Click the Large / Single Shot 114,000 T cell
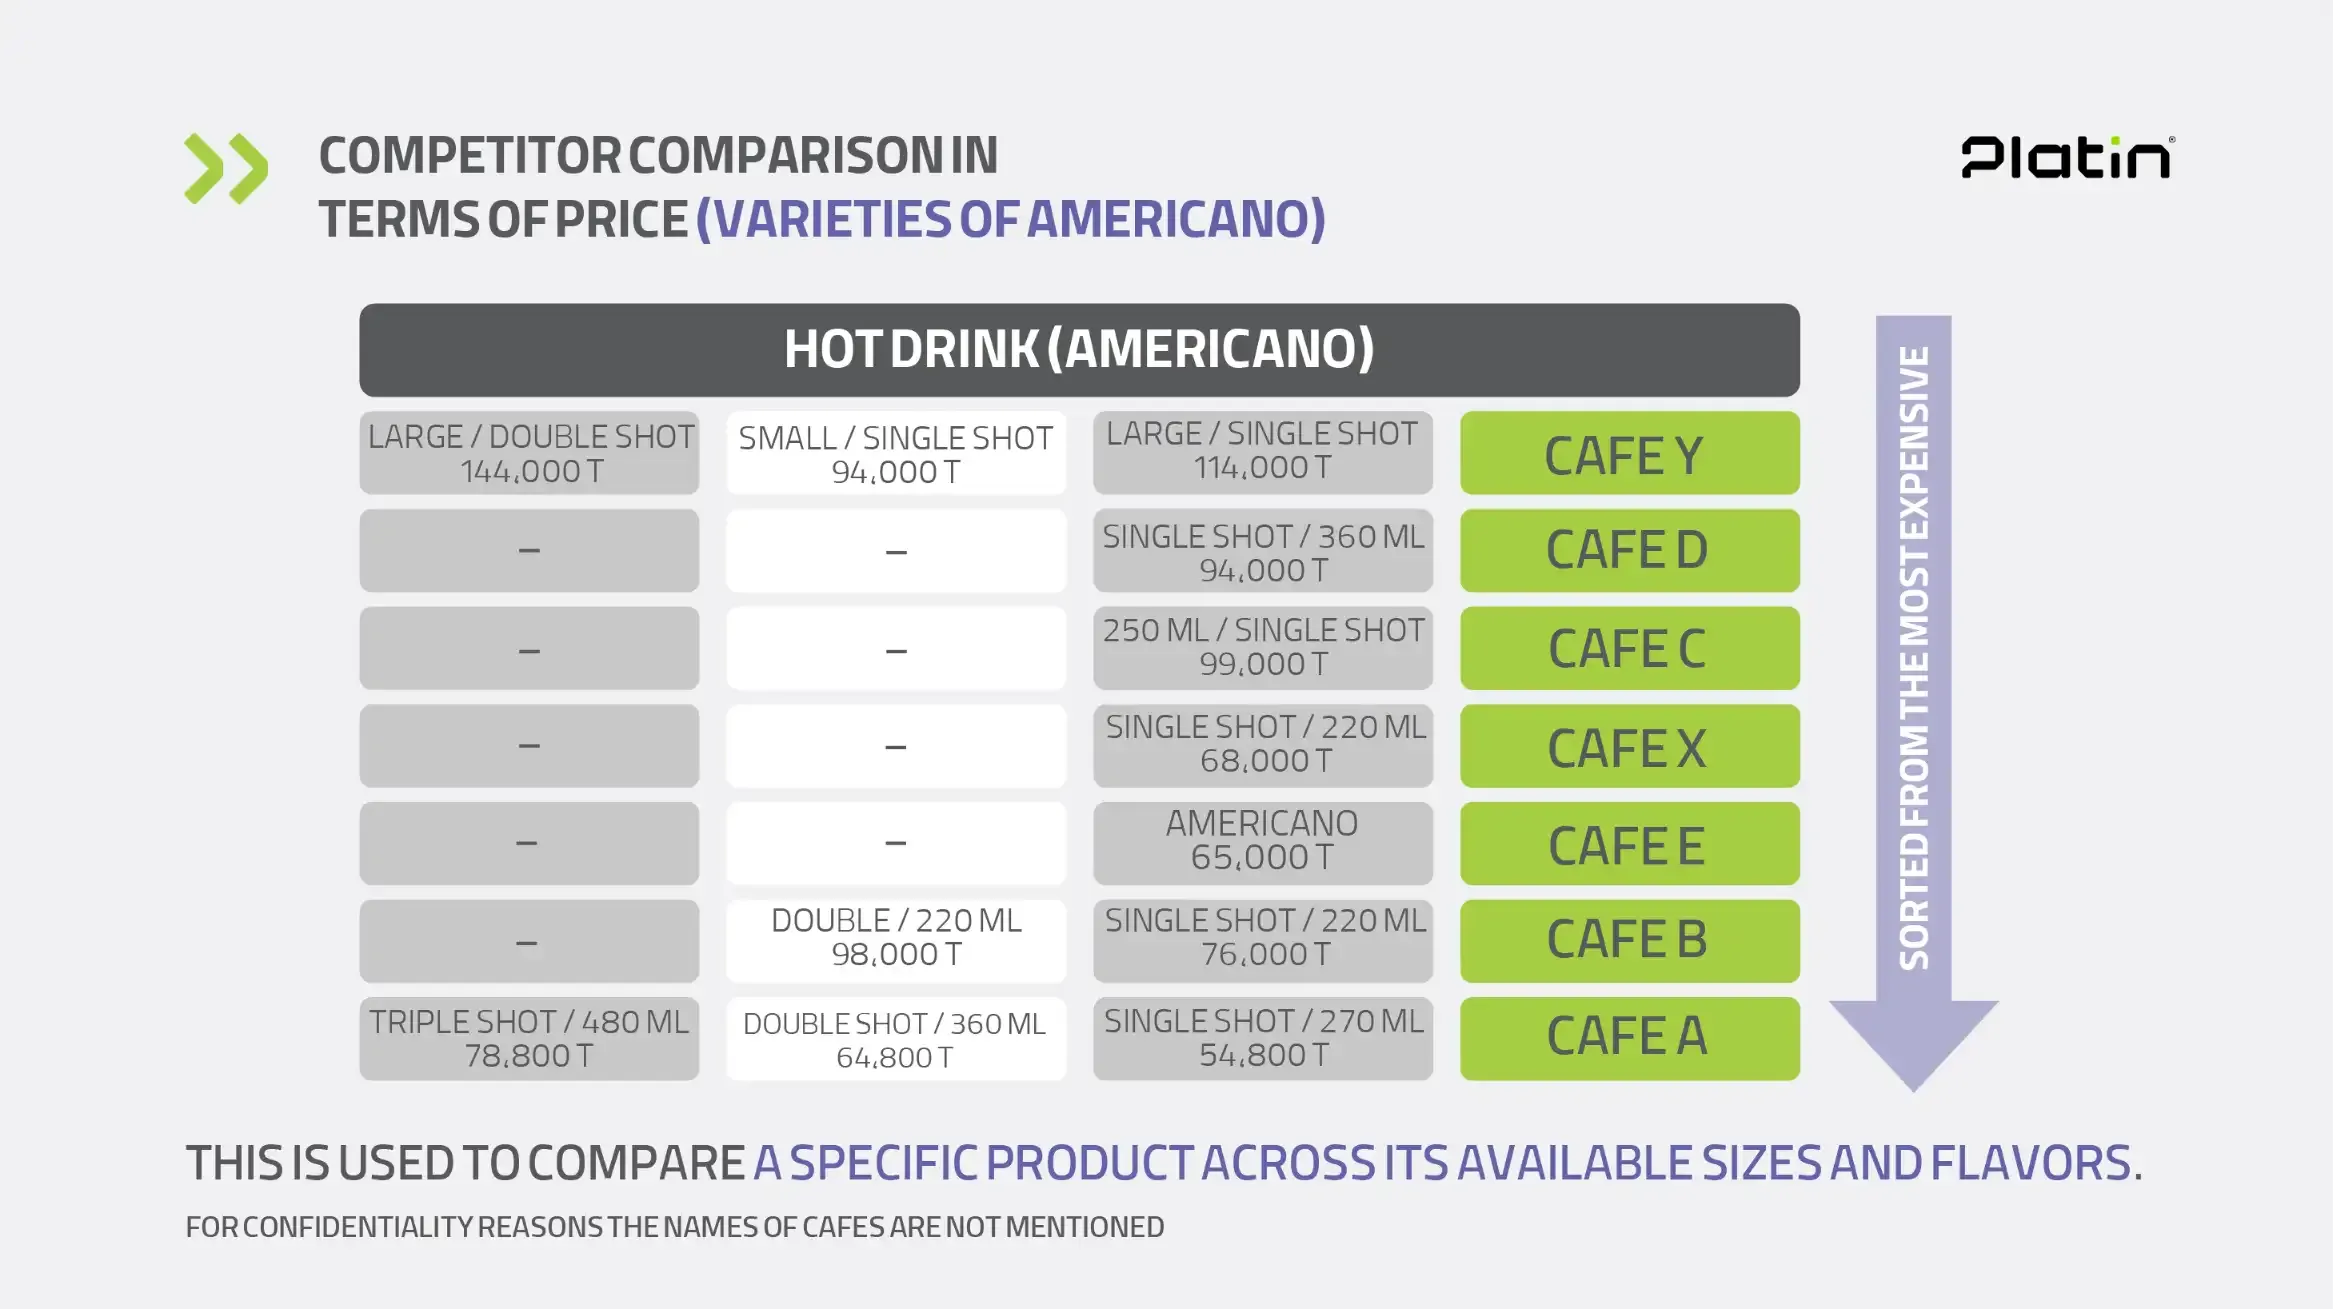Screen dimensions: 2333x1309 (1262, 452)
